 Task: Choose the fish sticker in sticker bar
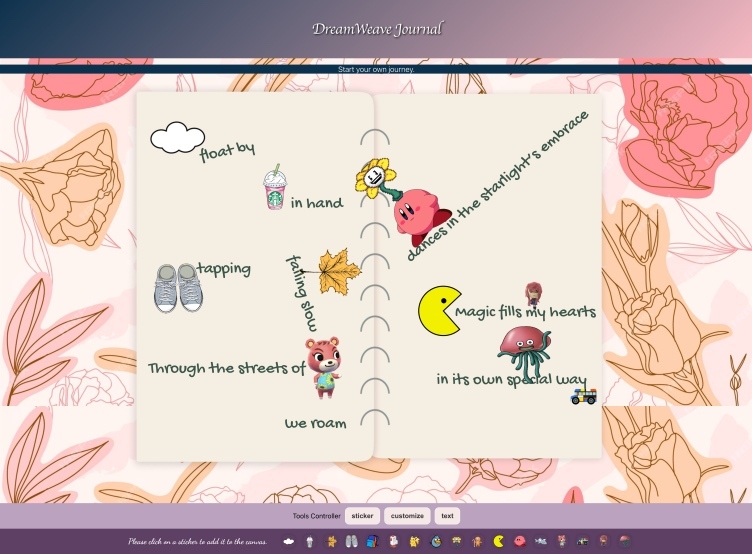540,542
